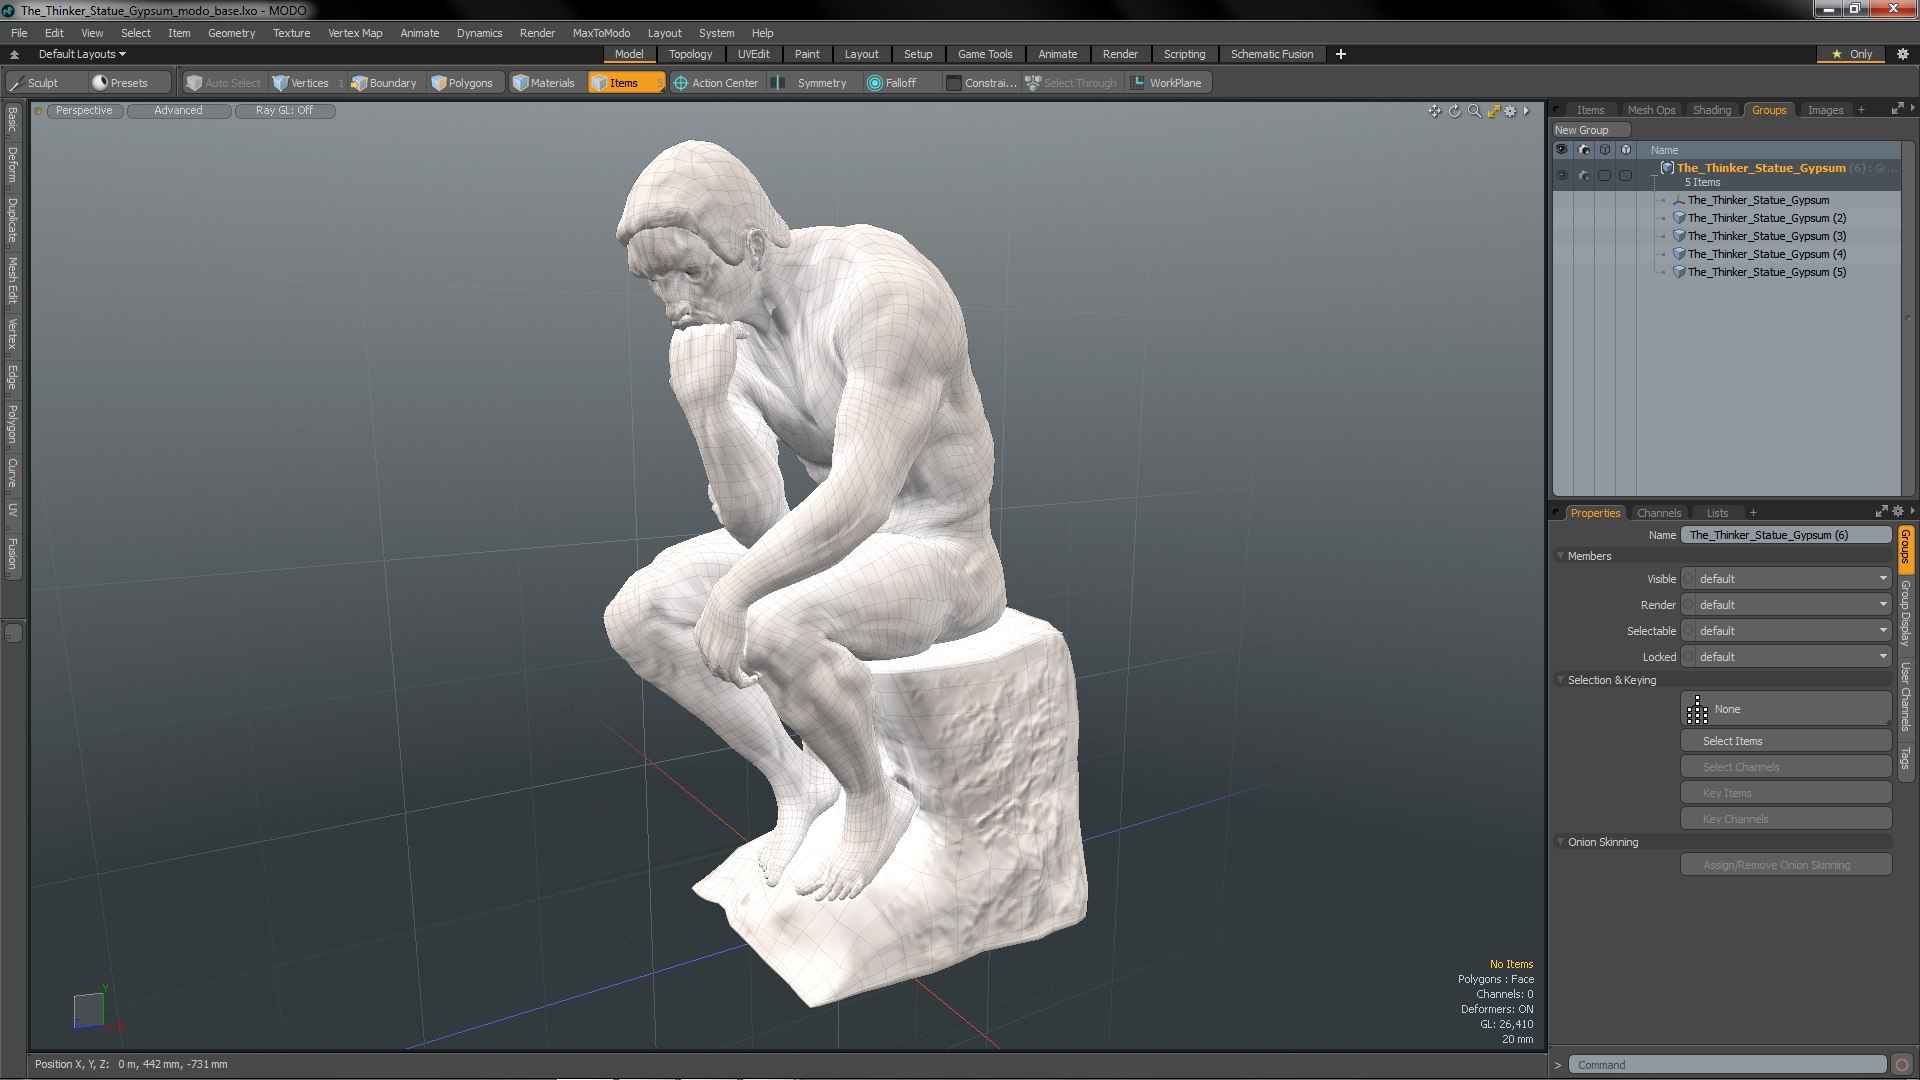Open viewport settings gear
This screenshot has width=1920, height=1080.
(x=1511, y=111)
